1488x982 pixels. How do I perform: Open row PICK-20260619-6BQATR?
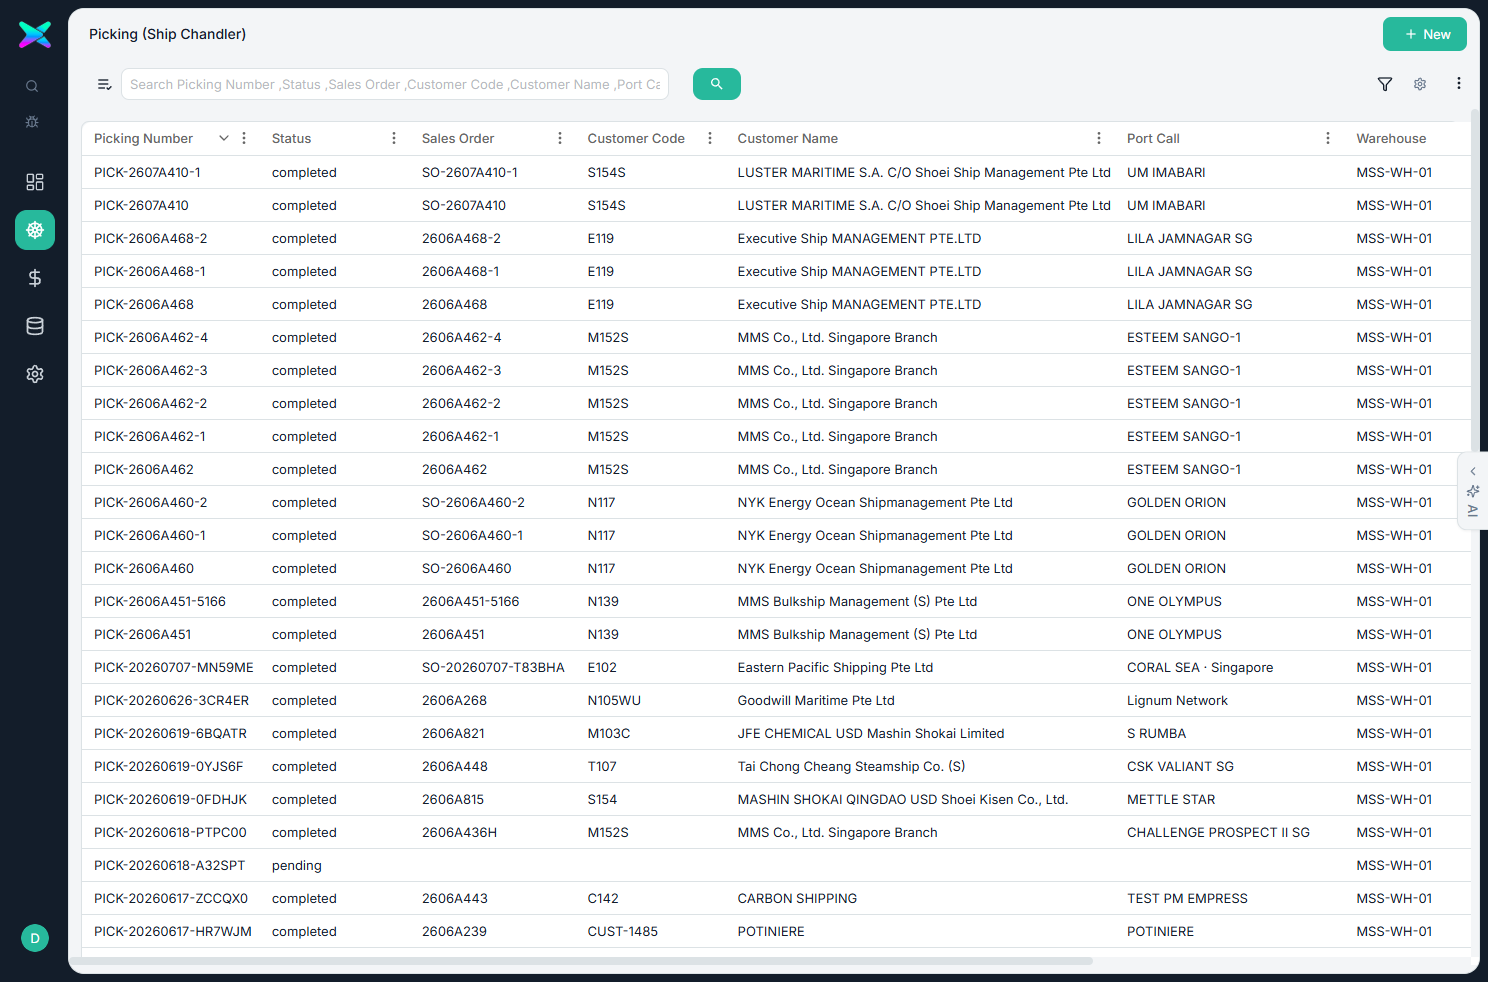point(776,733)
